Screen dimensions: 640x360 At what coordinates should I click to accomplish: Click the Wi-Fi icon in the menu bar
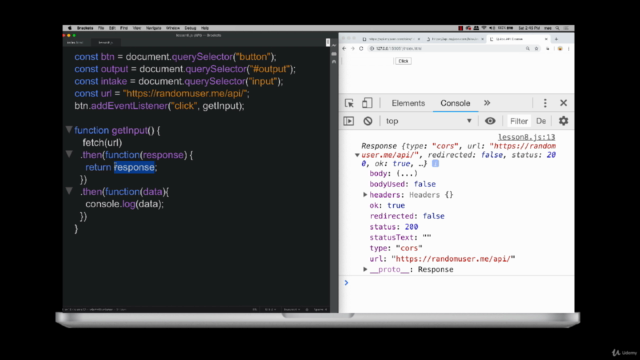tap(484, 28)
